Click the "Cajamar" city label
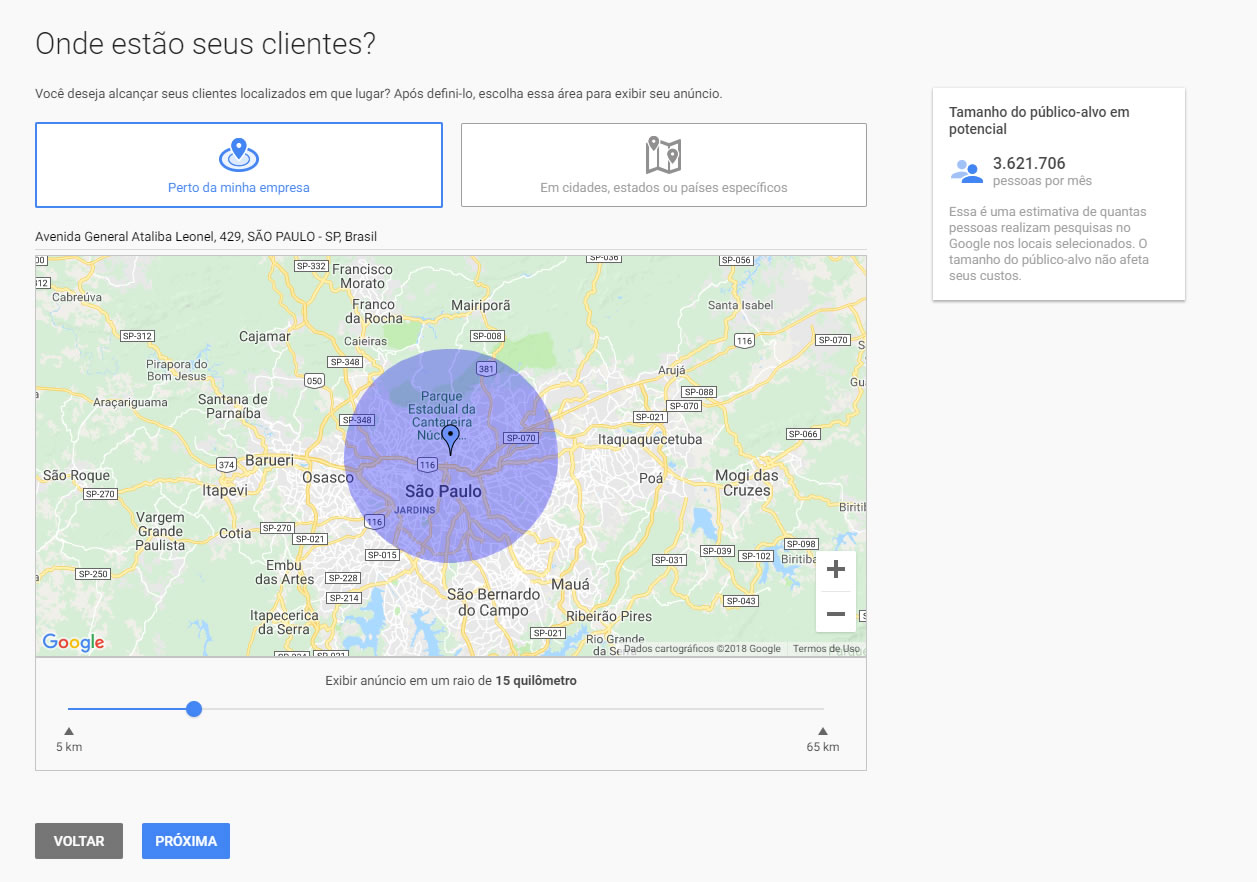The width and height of the screenshot is (1257, 882). point(265,337)
